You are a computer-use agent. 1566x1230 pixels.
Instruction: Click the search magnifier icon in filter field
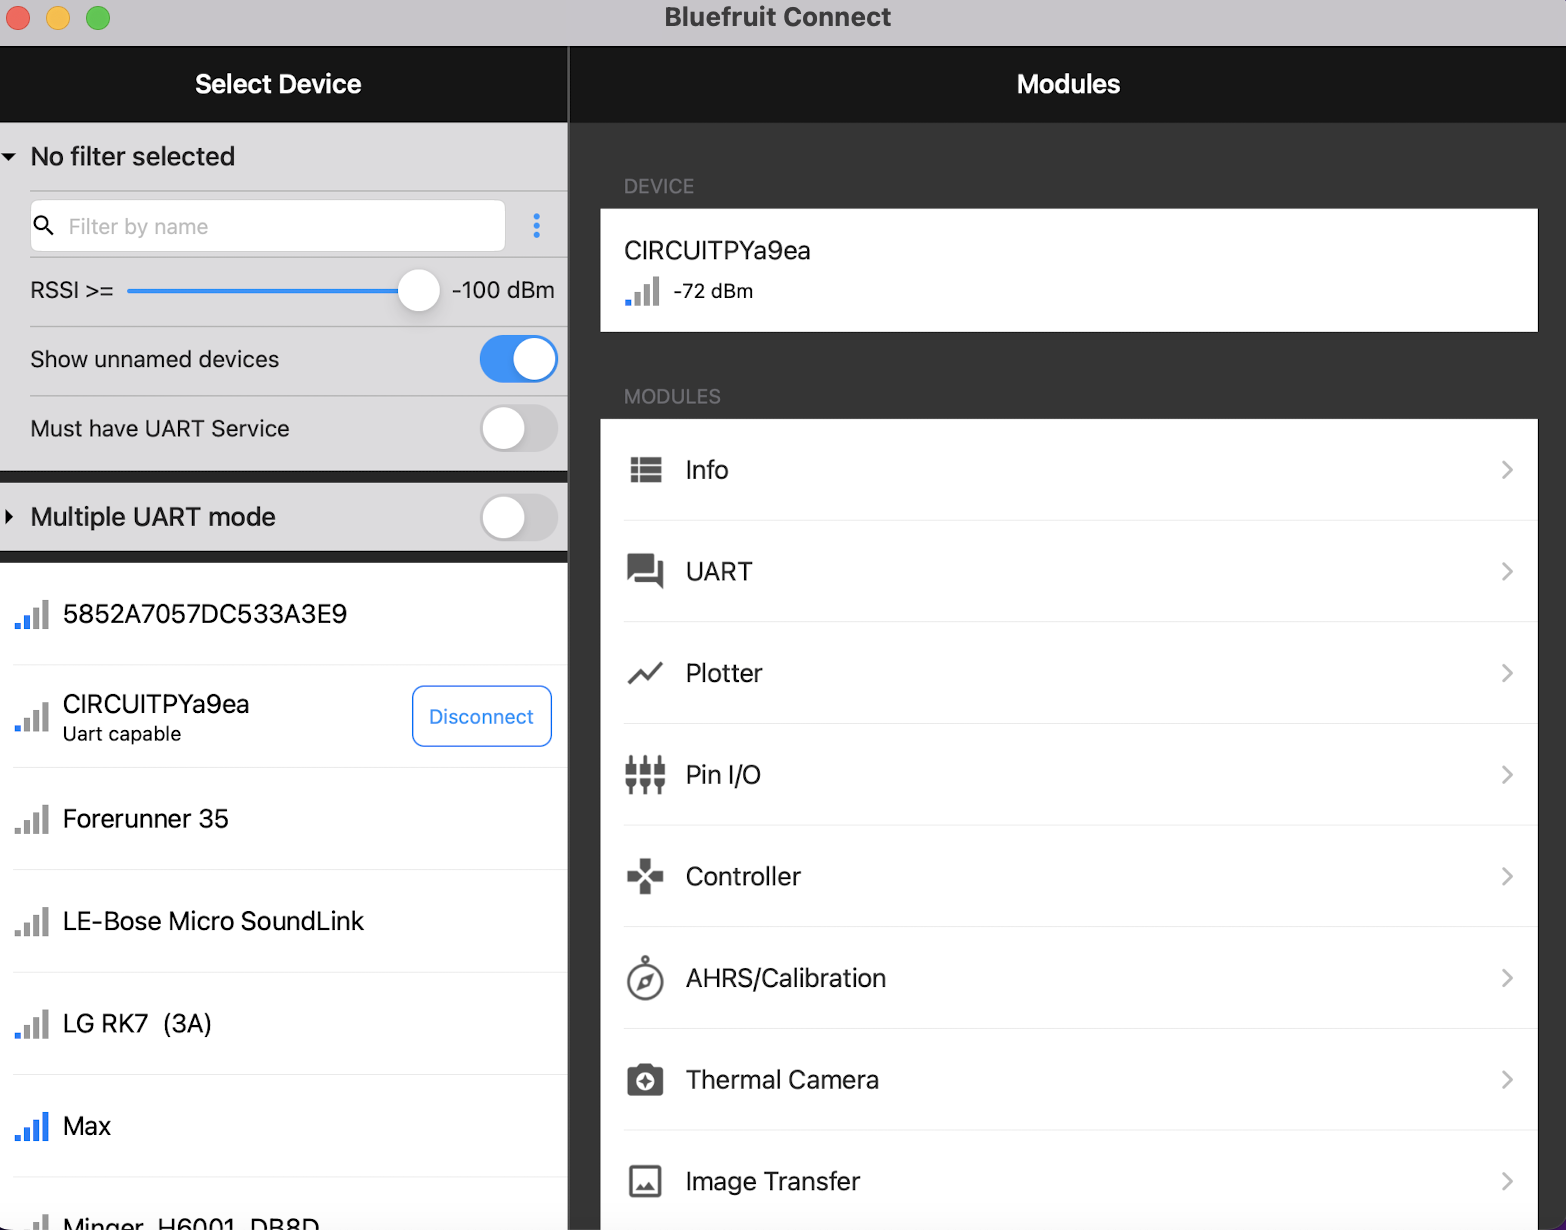44,225
